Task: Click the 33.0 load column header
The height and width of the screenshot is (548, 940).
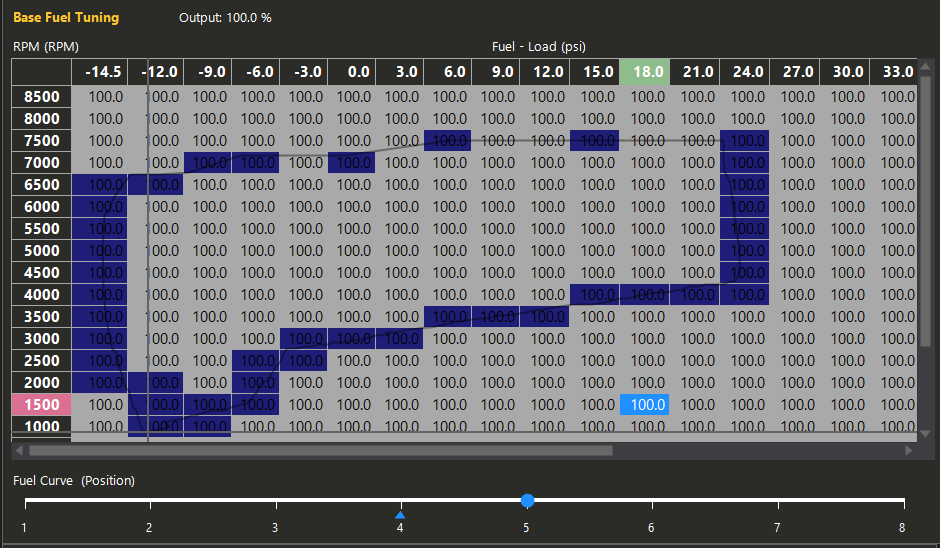Action: pos(893,72)
